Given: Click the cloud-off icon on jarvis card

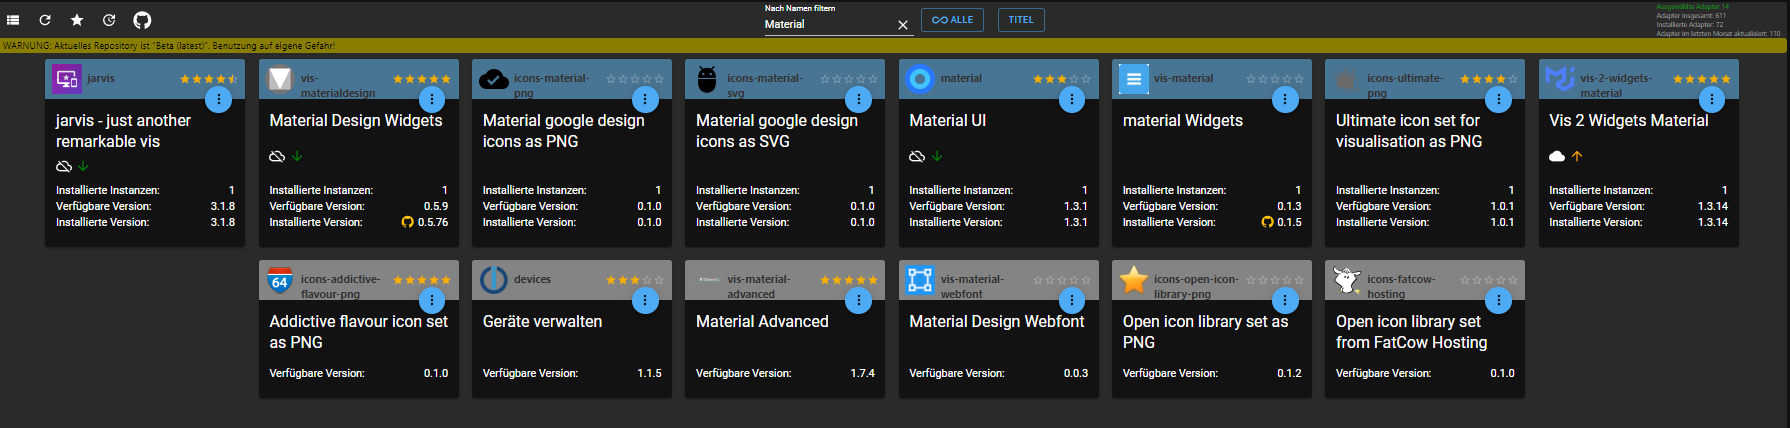Looking at the screenshot, I should pyautogui.click(x=64, y=166).
